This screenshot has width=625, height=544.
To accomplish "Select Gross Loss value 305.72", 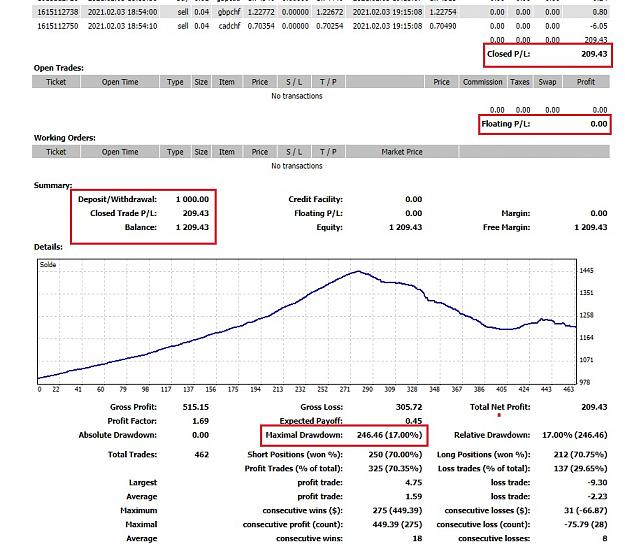I will [409, 407].
